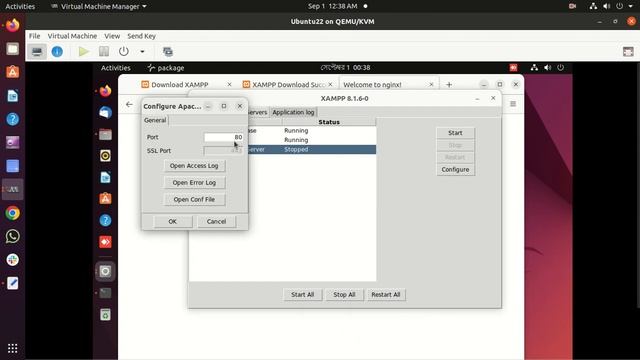
Task: Open guest Activities overview
Action: [116, 68]
